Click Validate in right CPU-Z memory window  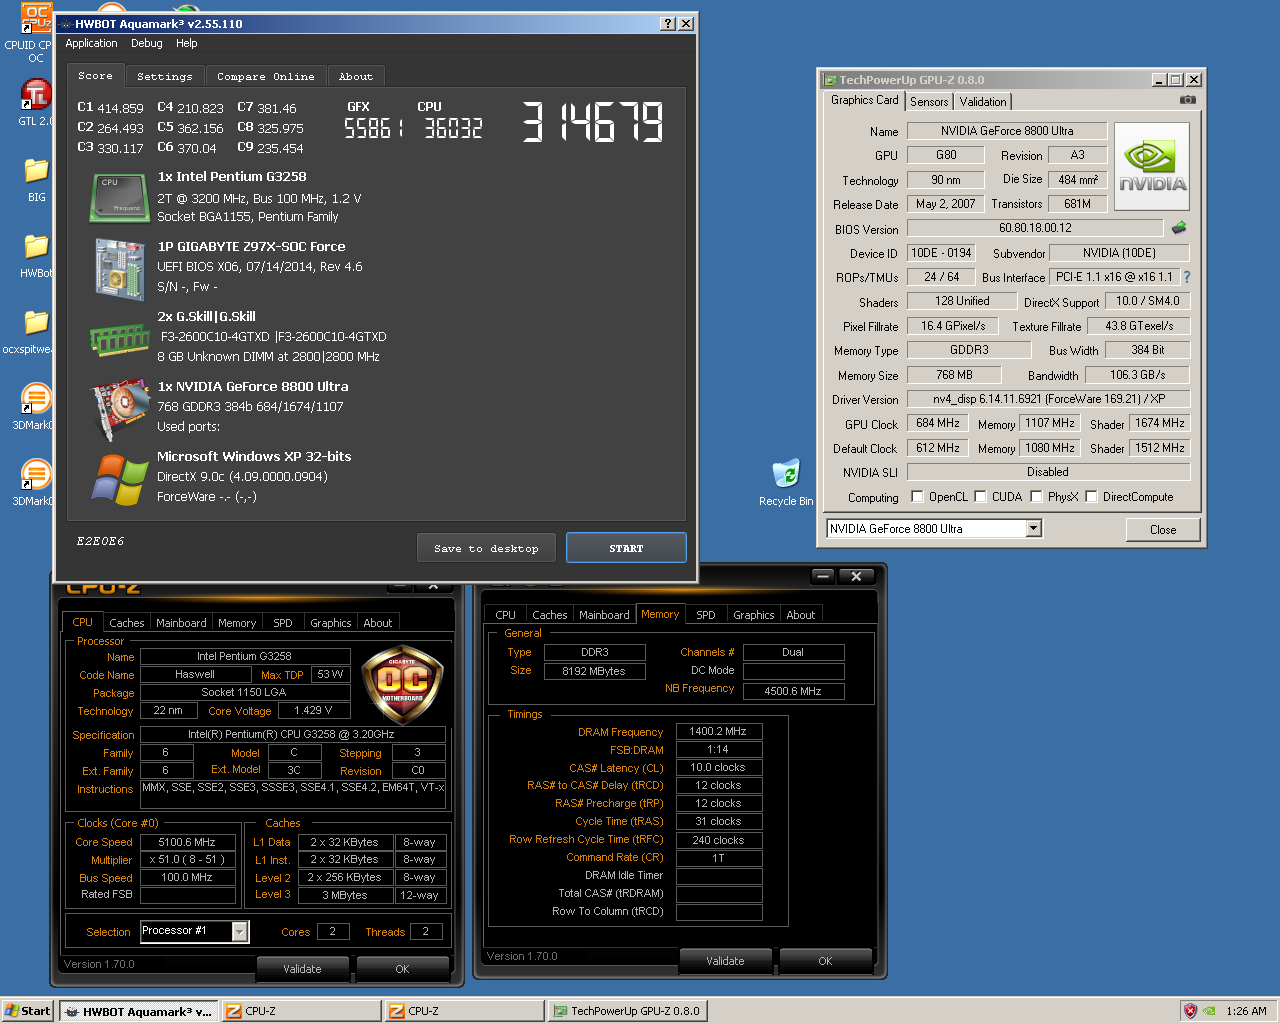point(725,961)
